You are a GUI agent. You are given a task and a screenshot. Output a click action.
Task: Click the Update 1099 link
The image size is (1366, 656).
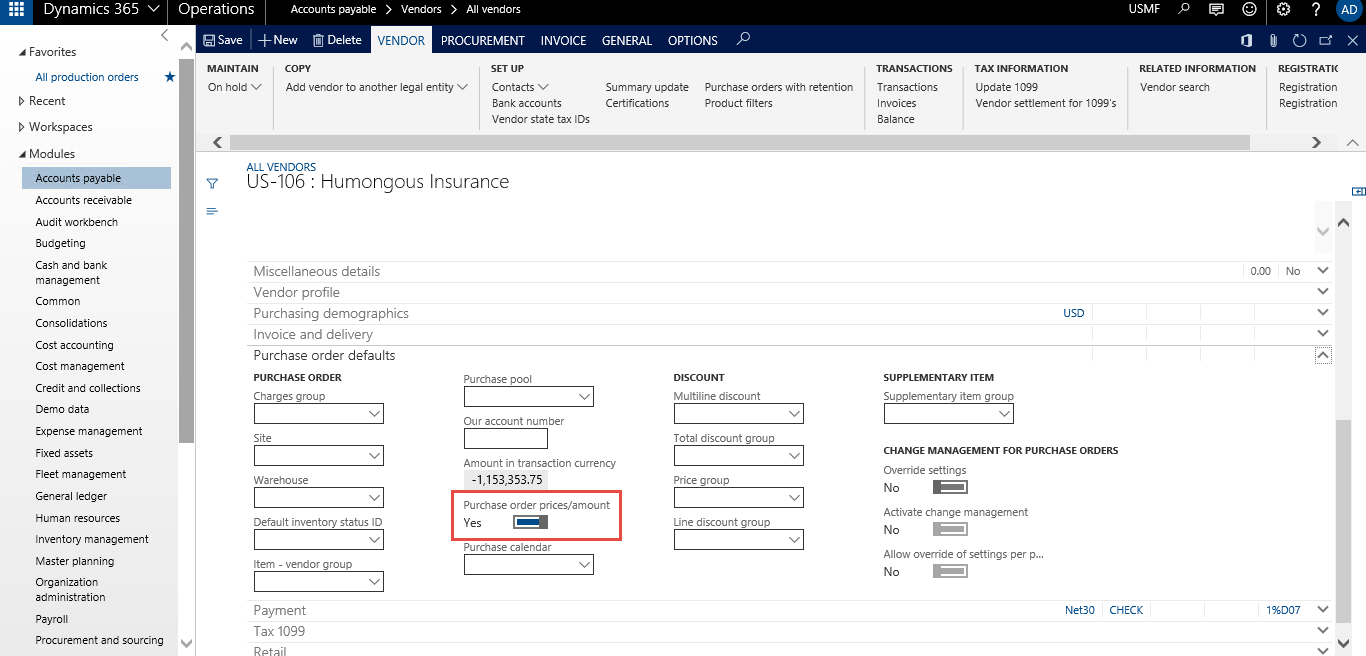(x=1005, y=87)
